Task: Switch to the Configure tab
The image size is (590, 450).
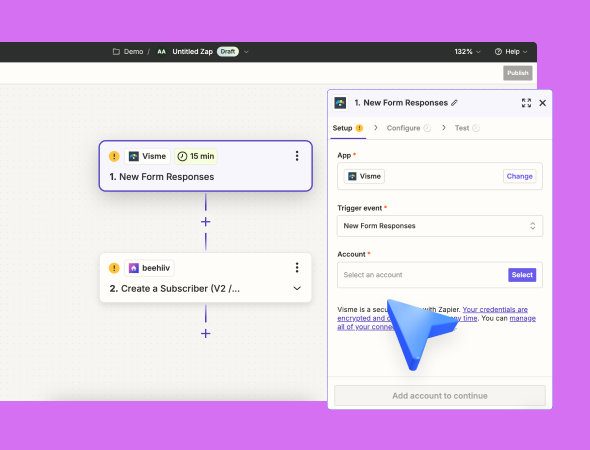Action: tap(409, 128)
